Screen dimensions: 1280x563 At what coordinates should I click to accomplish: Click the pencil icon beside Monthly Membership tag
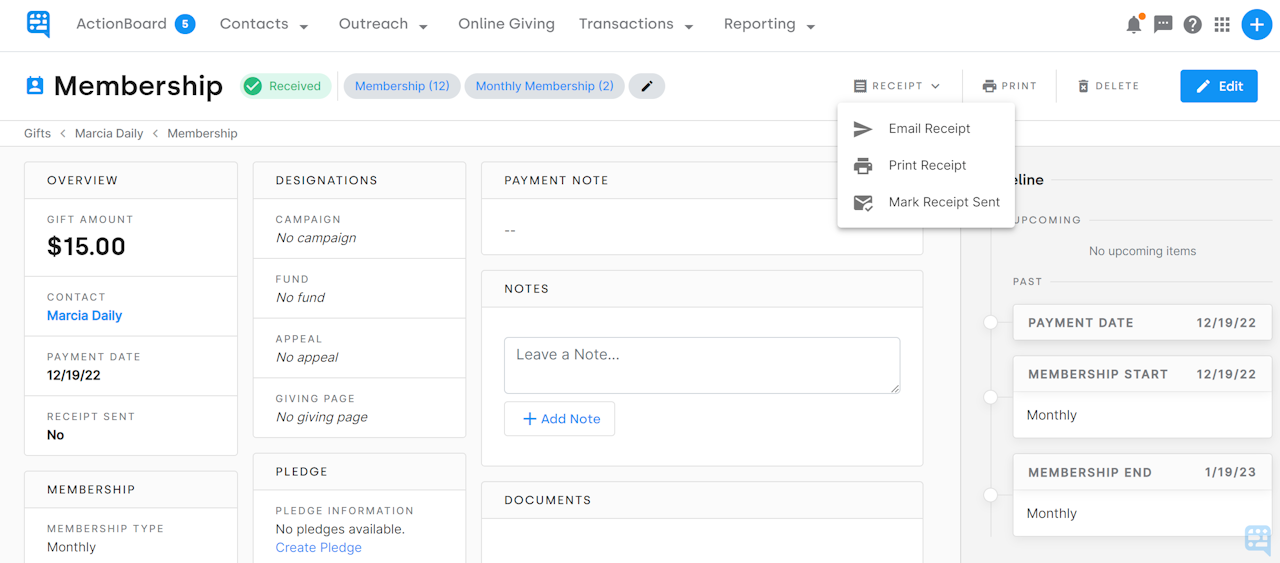click(647, 86)
